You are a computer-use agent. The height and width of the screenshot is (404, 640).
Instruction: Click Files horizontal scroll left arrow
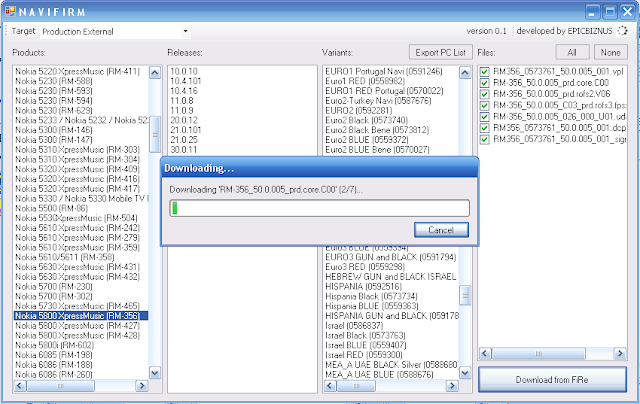[x=485, y=353]
